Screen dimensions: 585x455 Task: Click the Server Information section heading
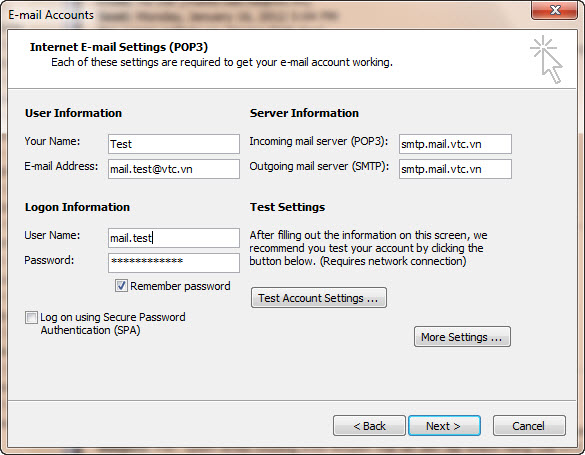click(304, 113)
